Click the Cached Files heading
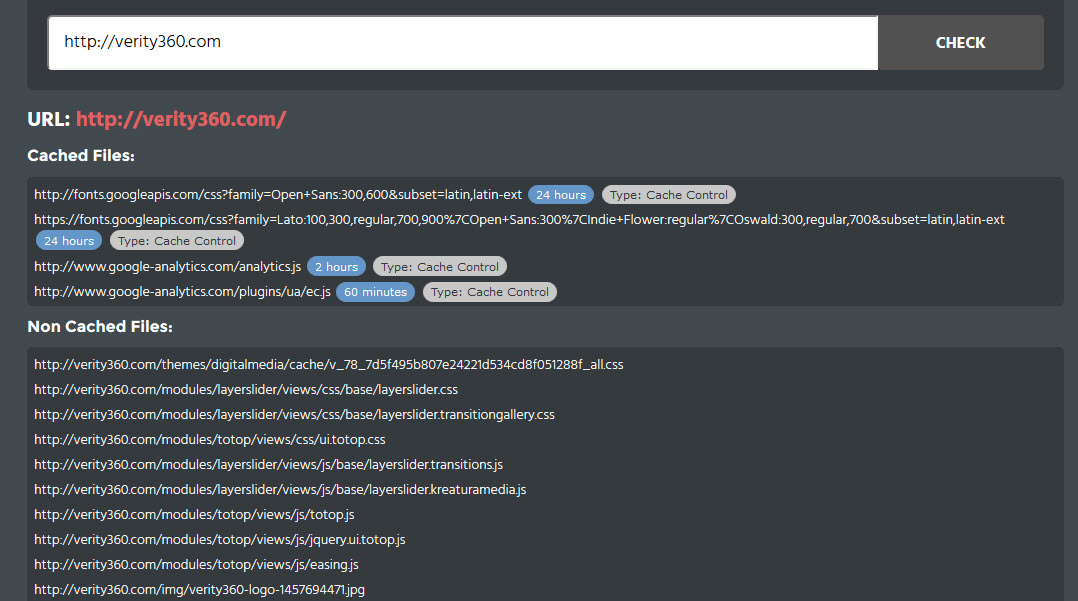The width and height of the screenshot is (1078, 601). 81,155
